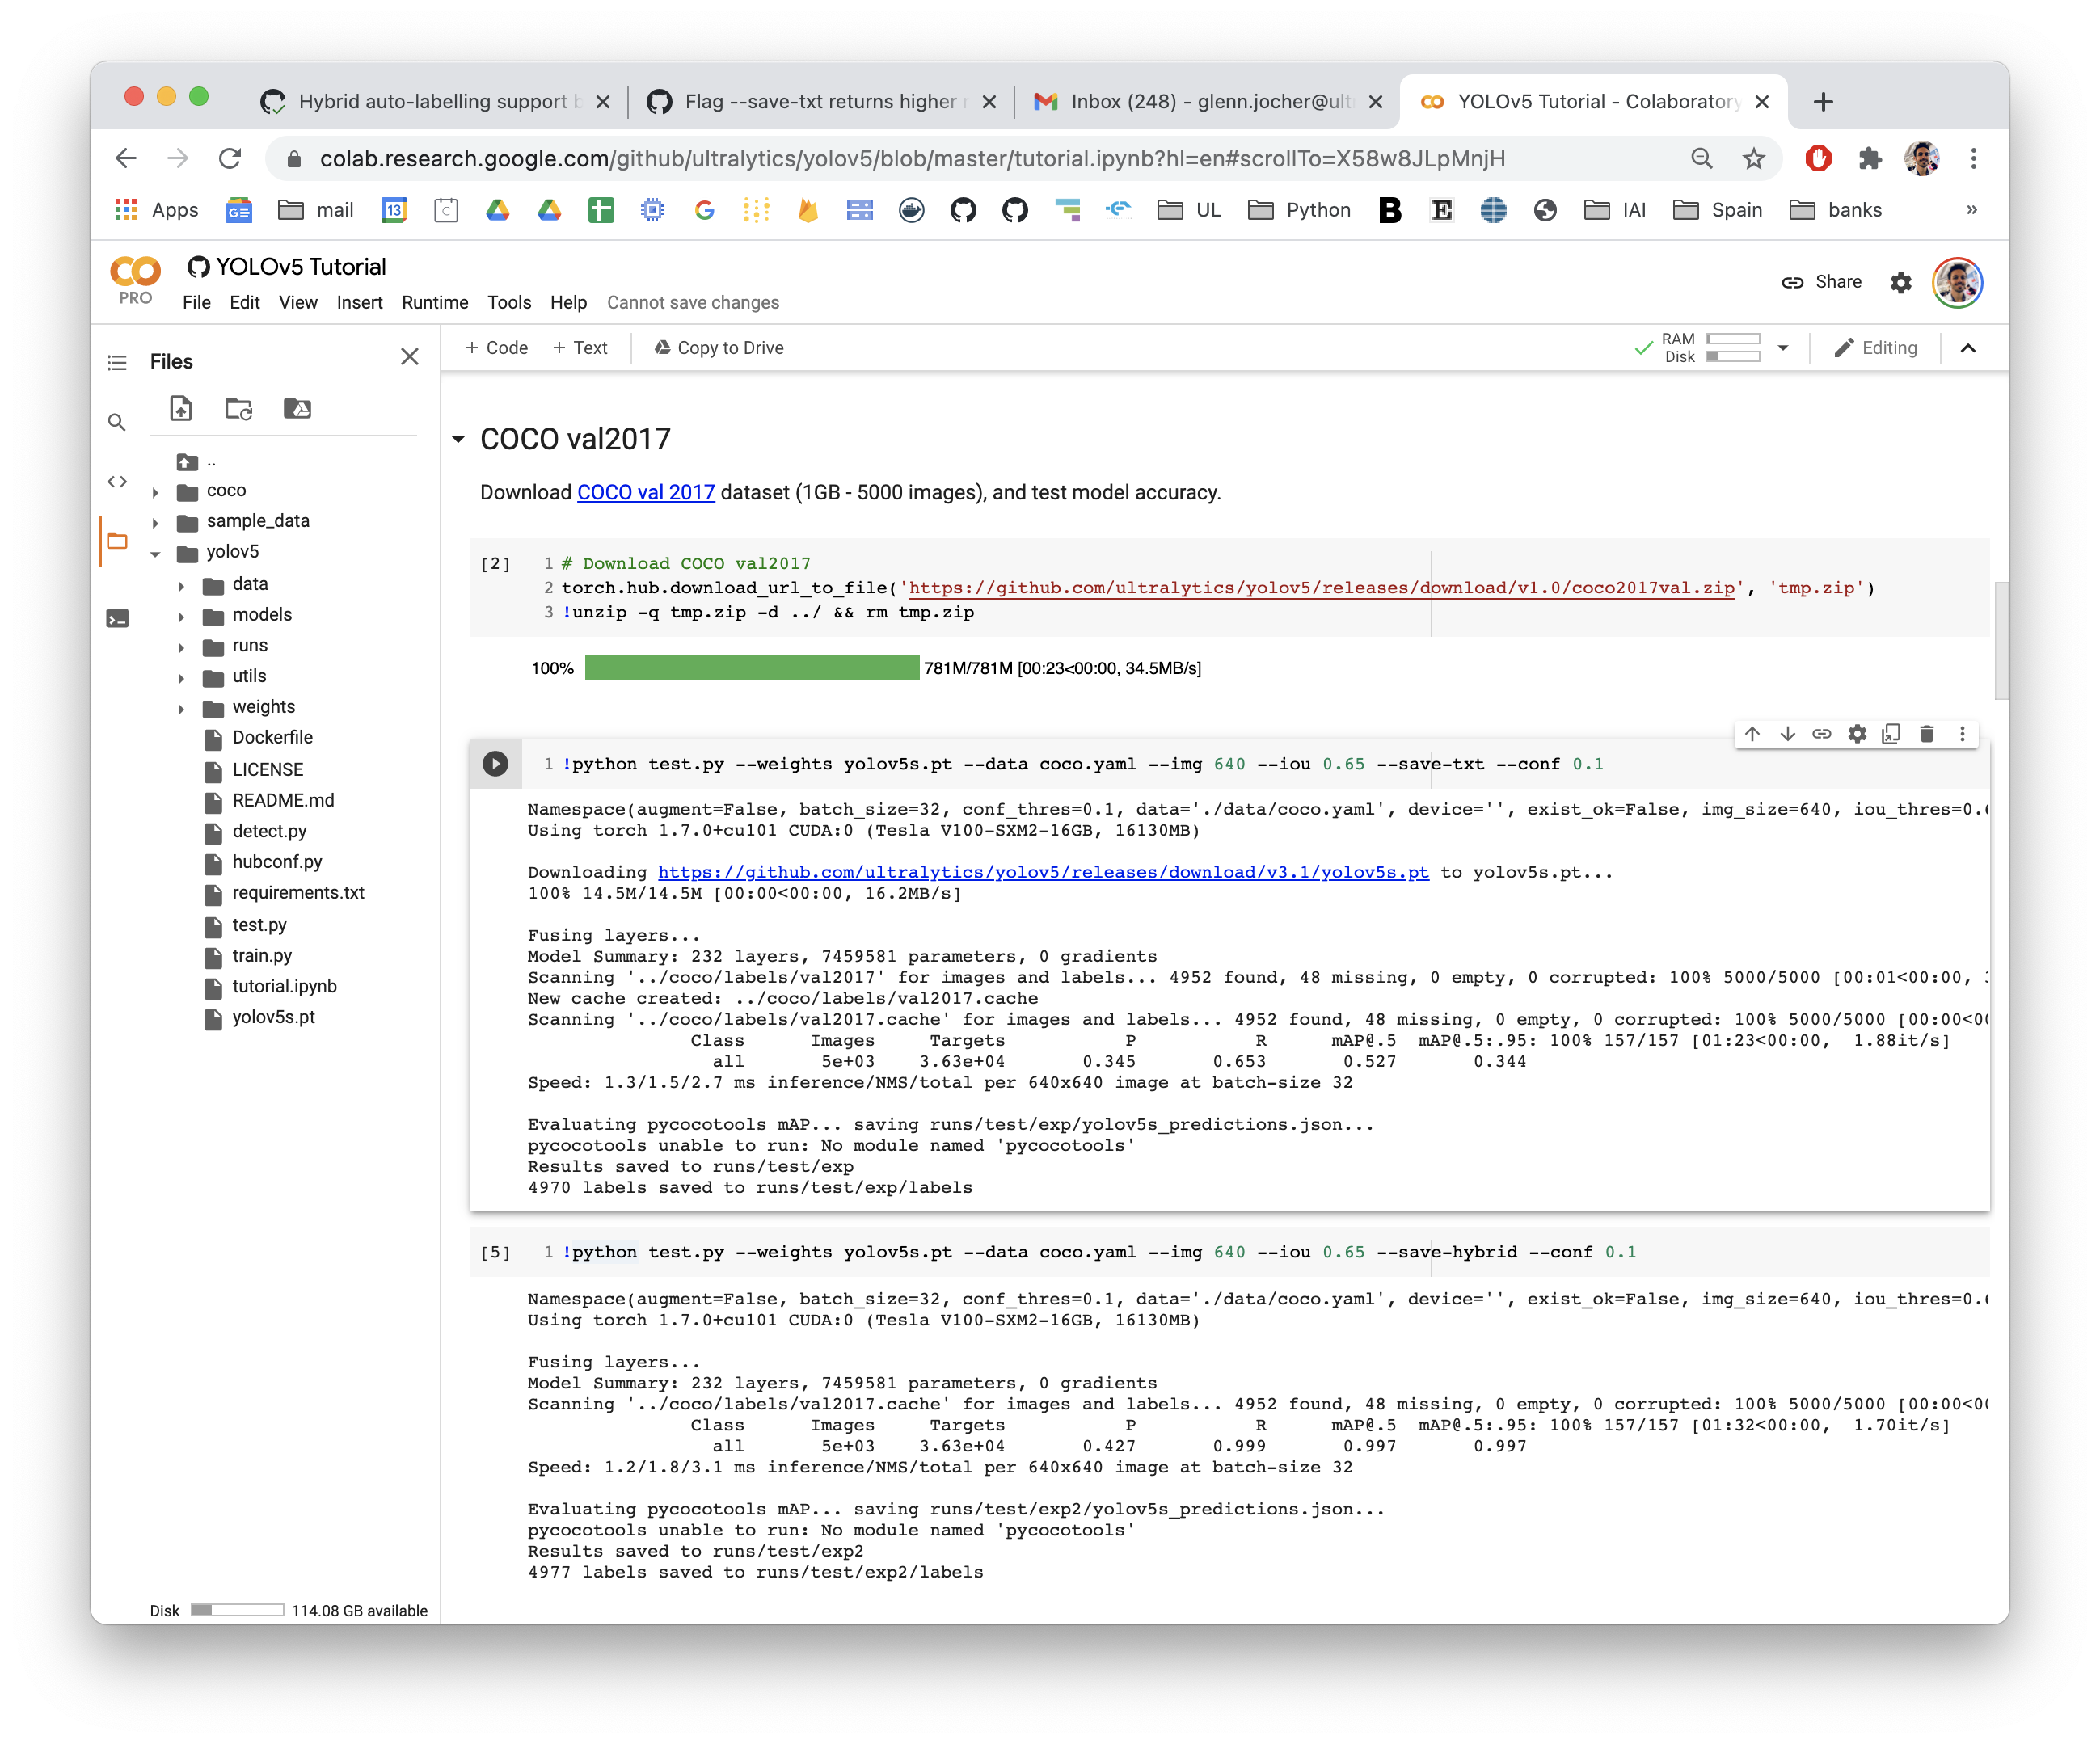Expand the sample_data folder
The width and height of the screenshot is (2100, 1744).
(155, 523)
